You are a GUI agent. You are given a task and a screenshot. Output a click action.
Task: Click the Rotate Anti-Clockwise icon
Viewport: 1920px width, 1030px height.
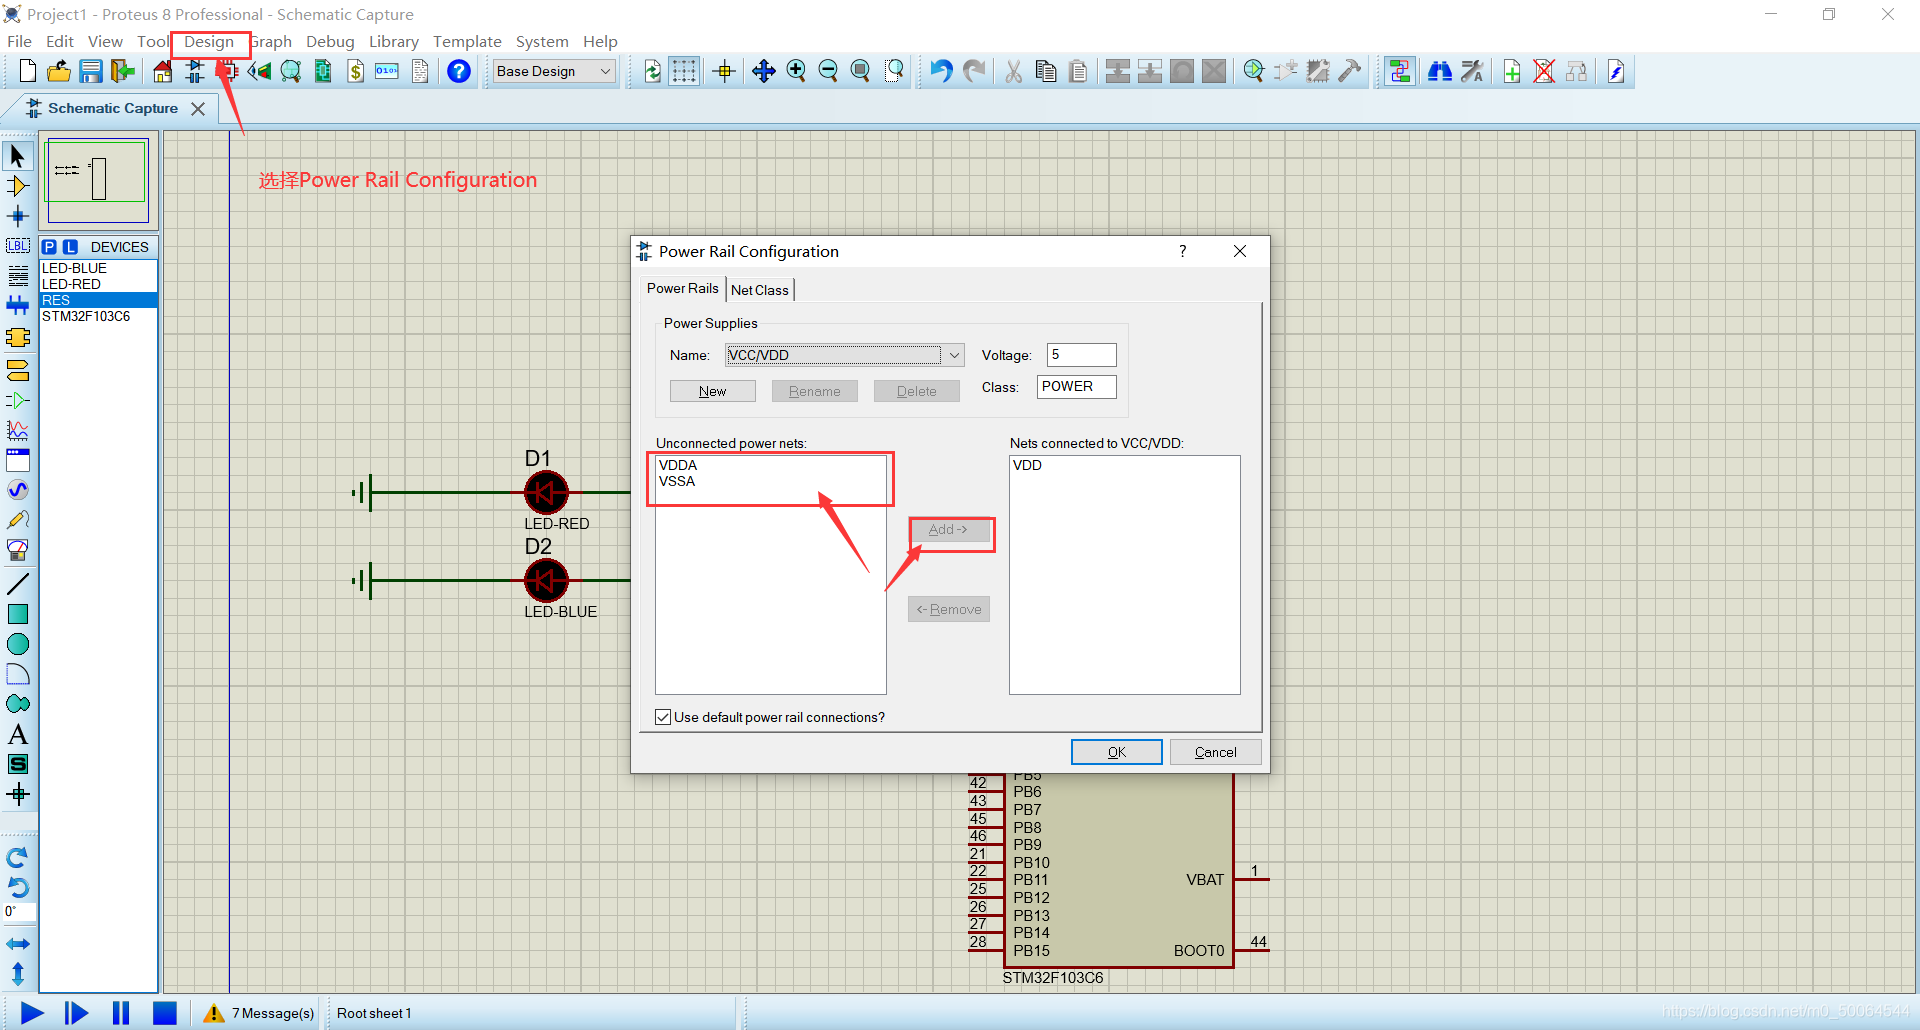(18, 888)
